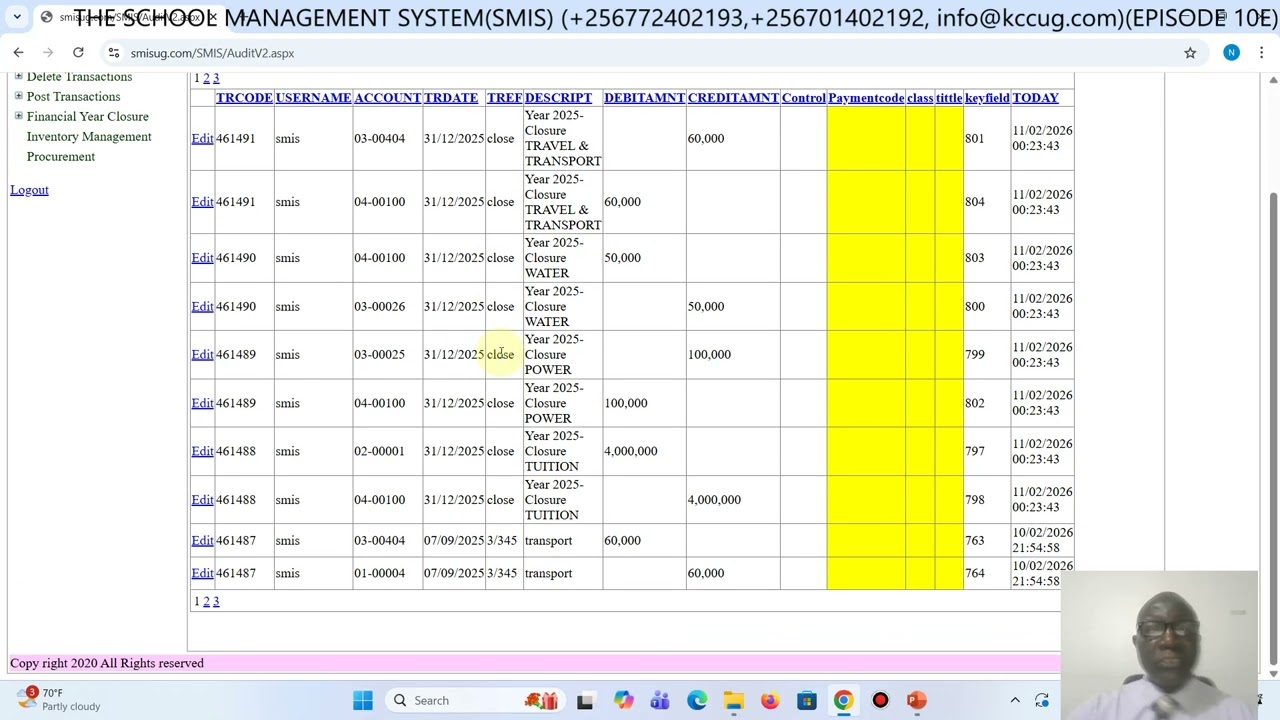This screenshot has width=1280, height=720.
Task: Open the sync icon in the system tray
Action: (x=1042, y=701)
